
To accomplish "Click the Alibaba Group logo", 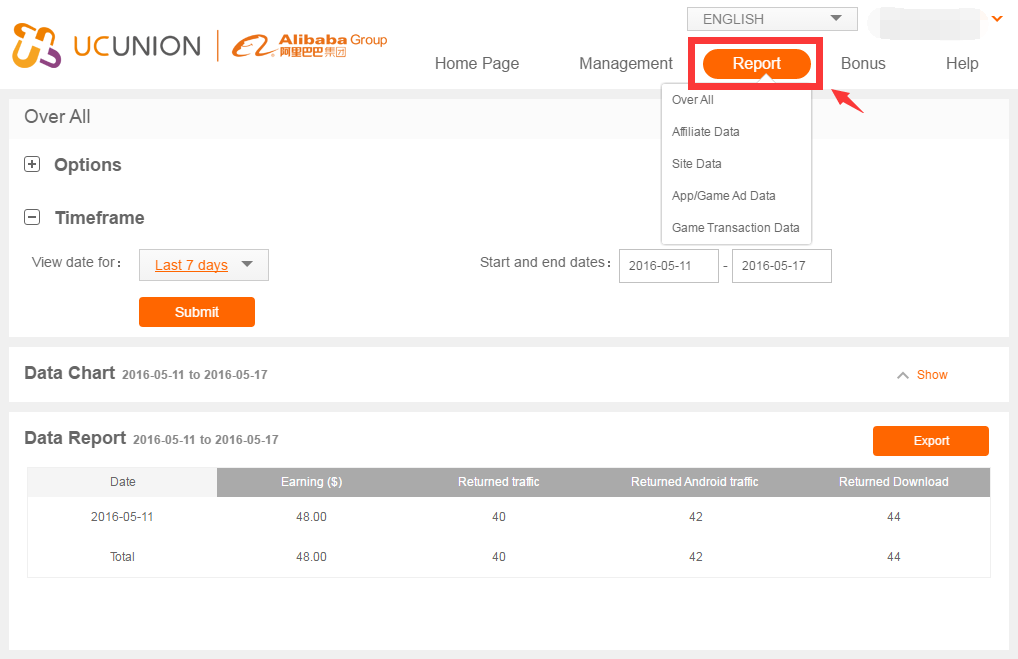I will click(309, 45).
